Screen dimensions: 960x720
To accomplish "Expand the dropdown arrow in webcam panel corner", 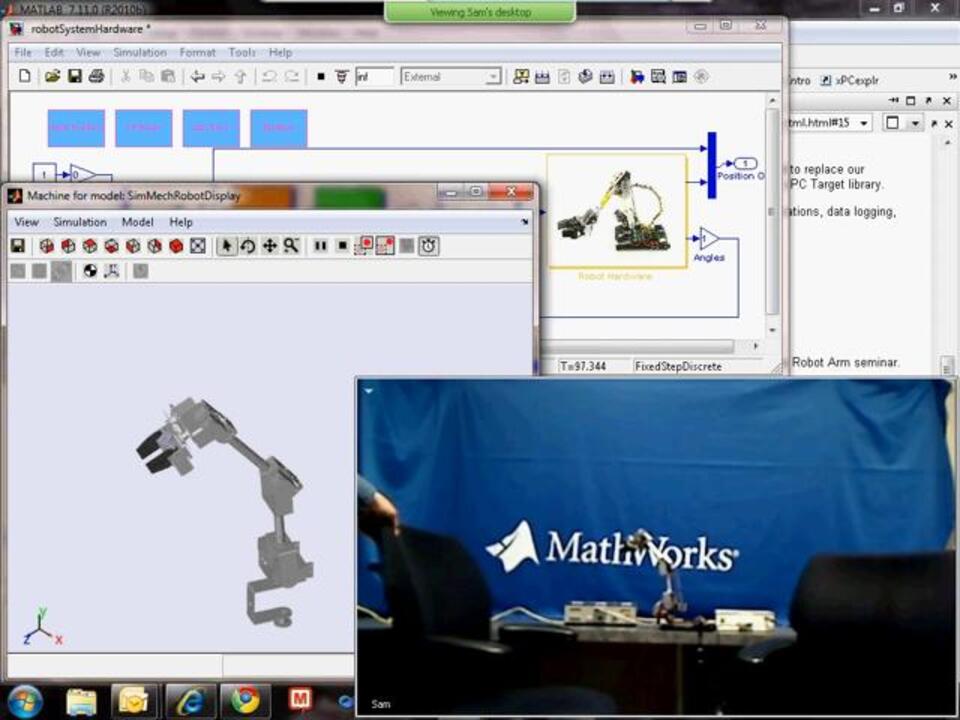I will [x=368, y=391].
